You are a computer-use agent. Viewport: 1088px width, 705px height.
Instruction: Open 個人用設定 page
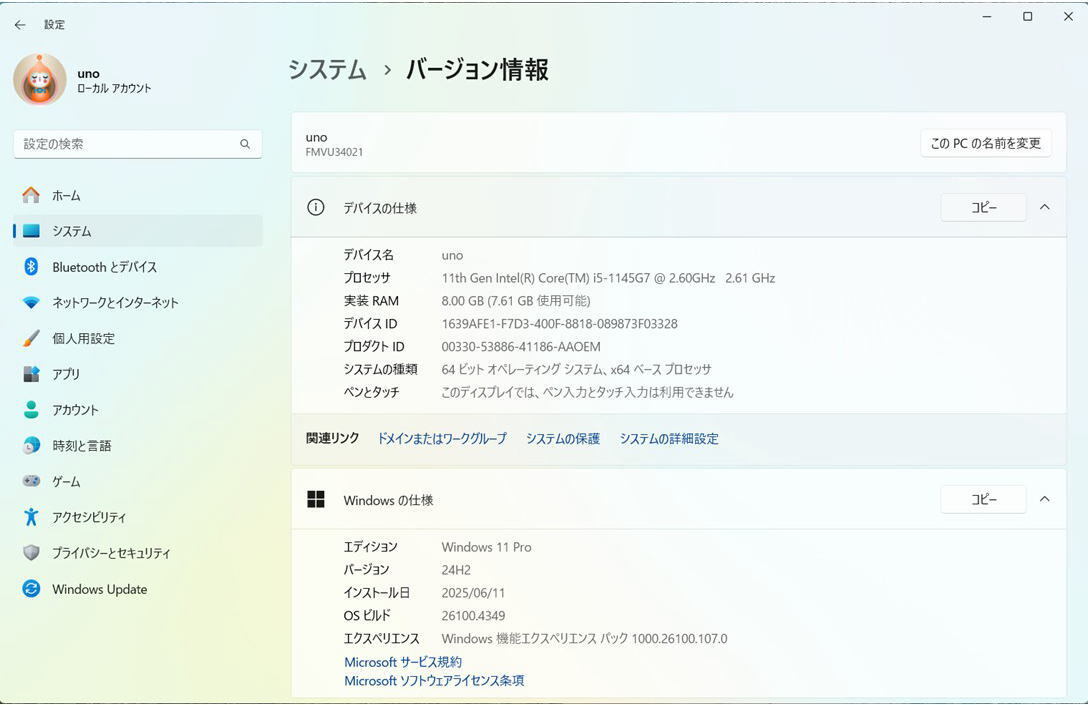(x=138, y=339)
